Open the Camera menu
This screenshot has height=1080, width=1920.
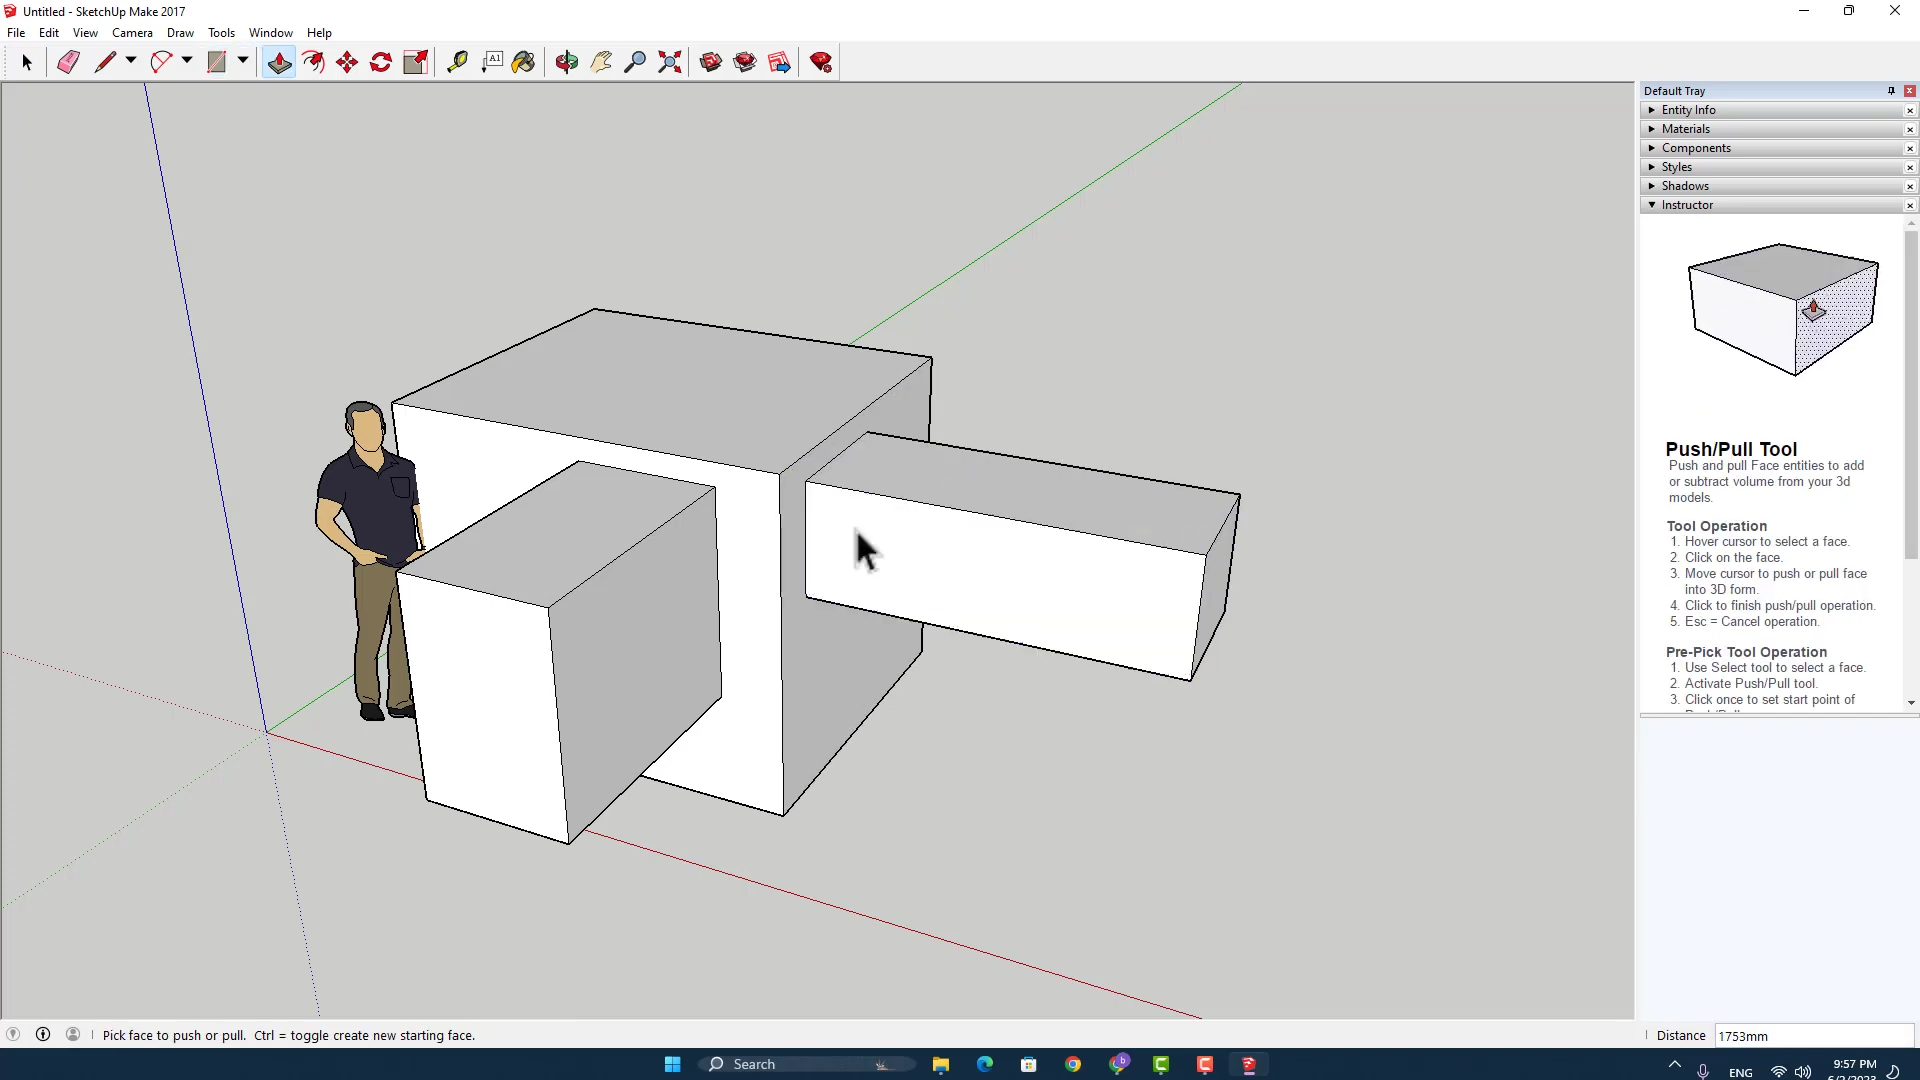click(132, 33)
